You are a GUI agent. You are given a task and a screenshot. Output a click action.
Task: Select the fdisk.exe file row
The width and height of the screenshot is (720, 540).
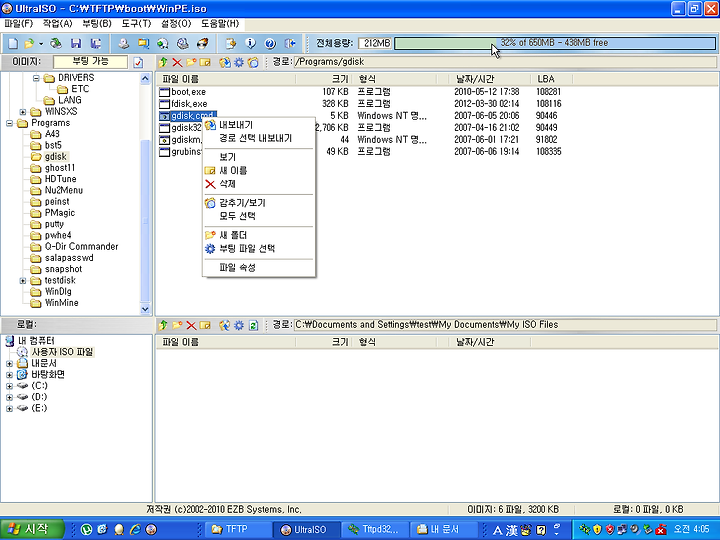[189, 104]
